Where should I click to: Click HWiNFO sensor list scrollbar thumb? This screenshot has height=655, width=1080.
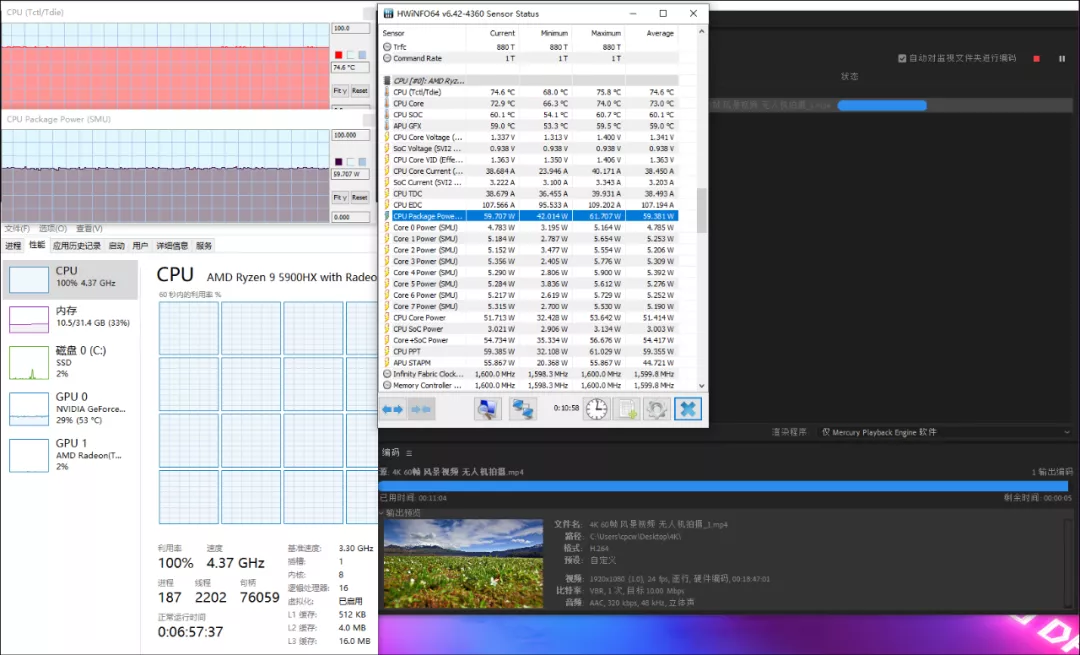pos(701,211)
